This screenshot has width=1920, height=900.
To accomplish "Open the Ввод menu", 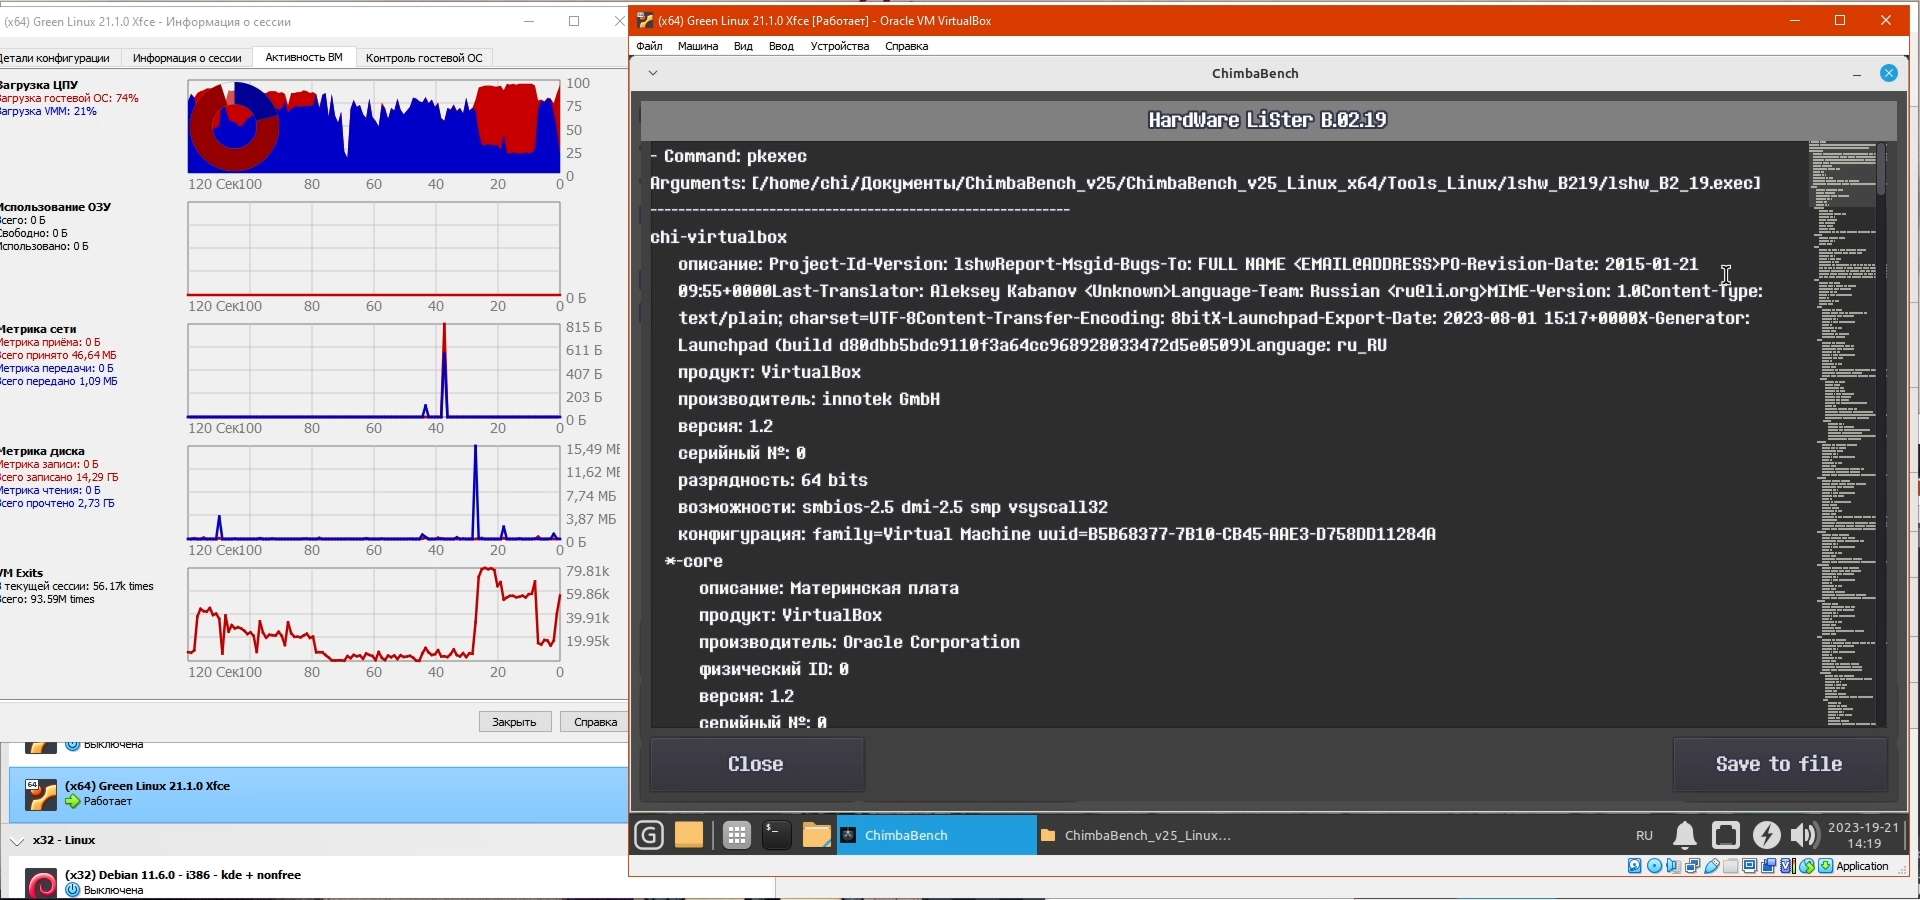I will tap(781, 46).
